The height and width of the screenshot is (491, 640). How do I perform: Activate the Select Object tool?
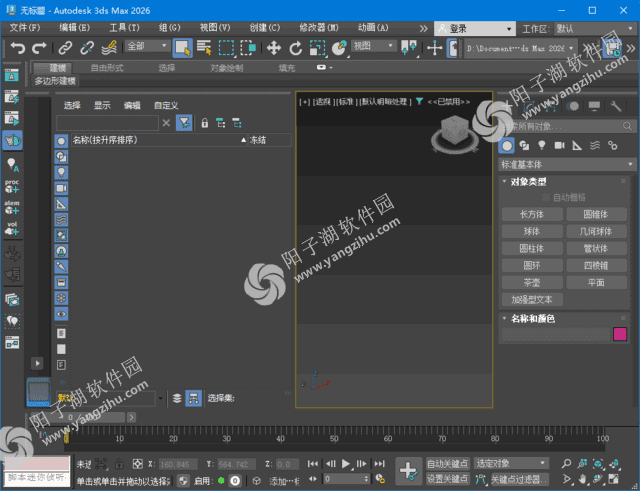coord(182,48)
